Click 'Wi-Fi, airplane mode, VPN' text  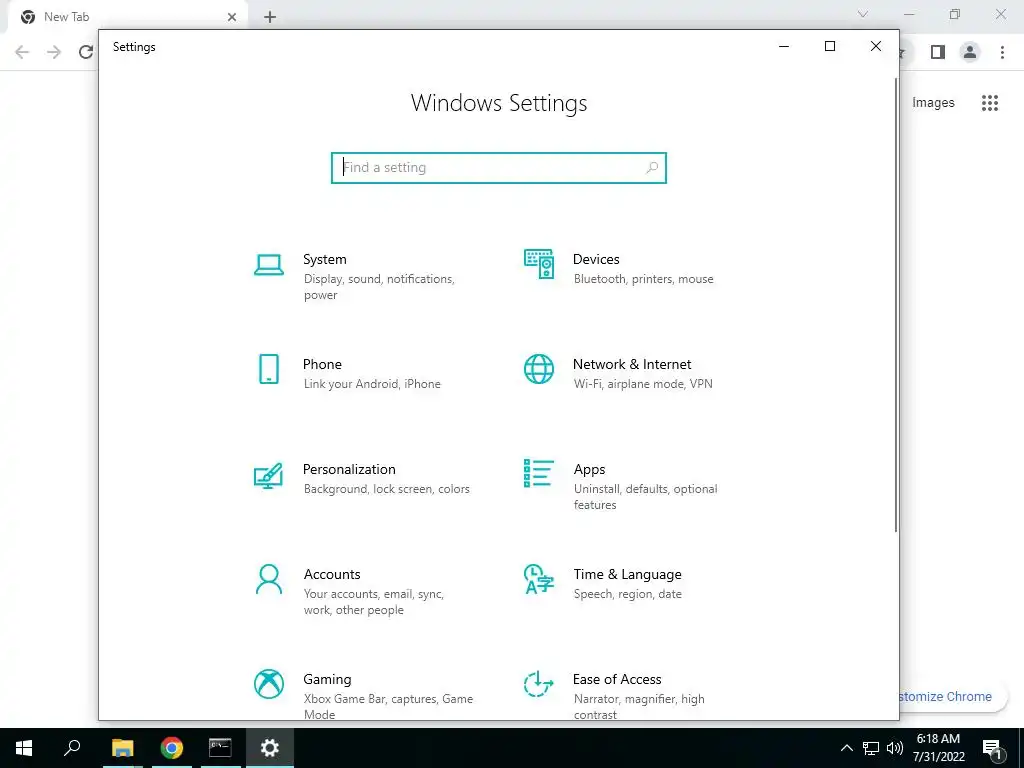pyautogui.click(x=643, y=384)
